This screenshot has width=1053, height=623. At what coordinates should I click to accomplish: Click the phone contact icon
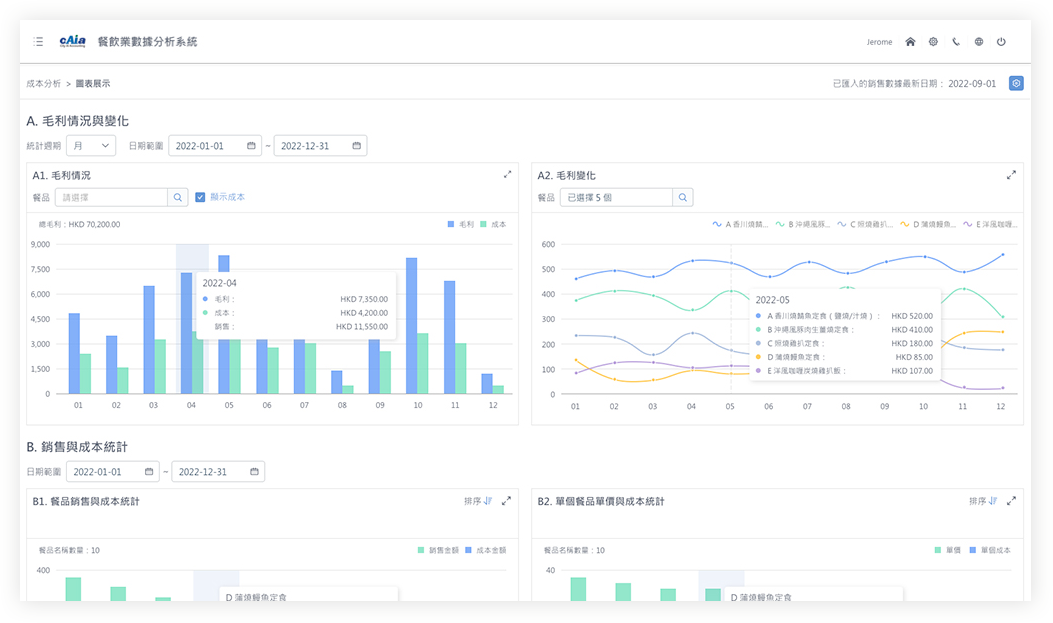956,42
